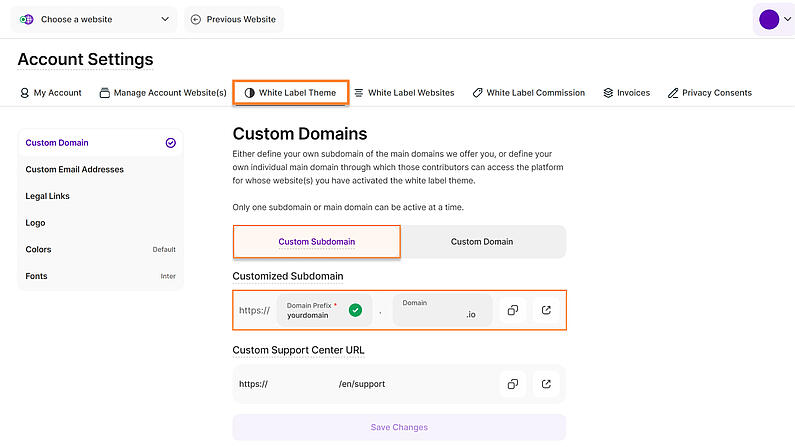
Task: Click the Customized Subdomain label
Action: pyautogui.click(x=288, y=276)
